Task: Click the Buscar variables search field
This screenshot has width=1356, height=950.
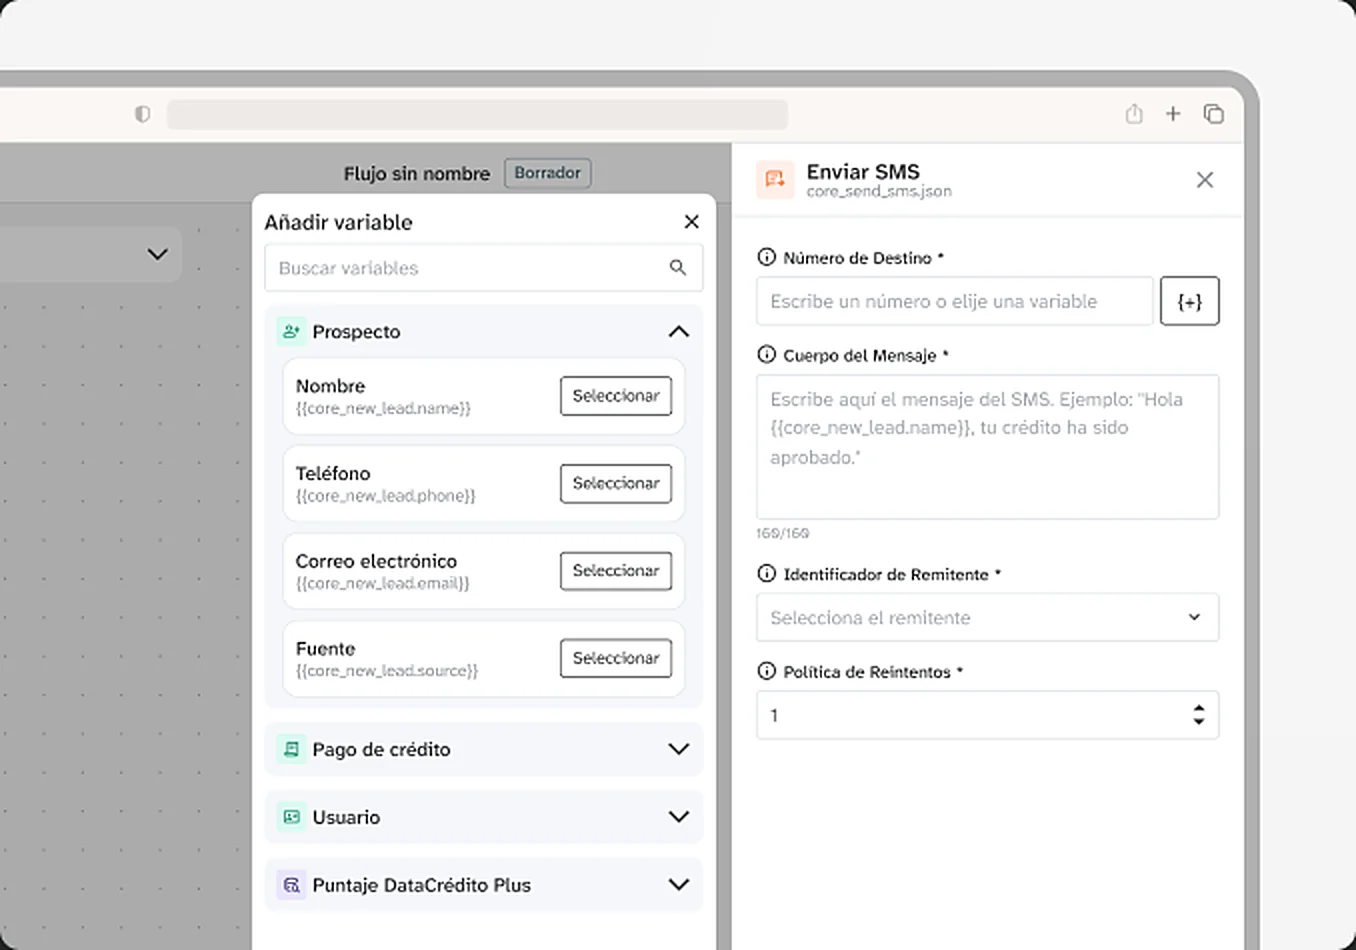Action: (x=484, y=268)
